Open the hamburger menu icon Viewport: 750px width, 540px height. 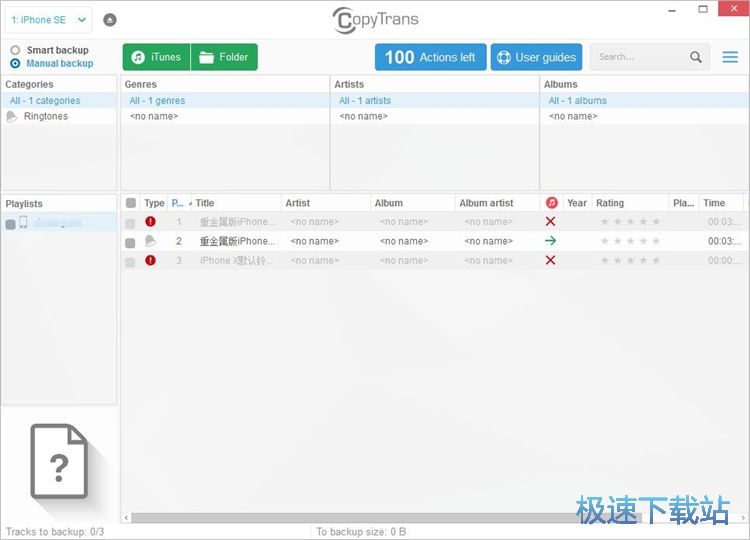[x=730, y=57]
